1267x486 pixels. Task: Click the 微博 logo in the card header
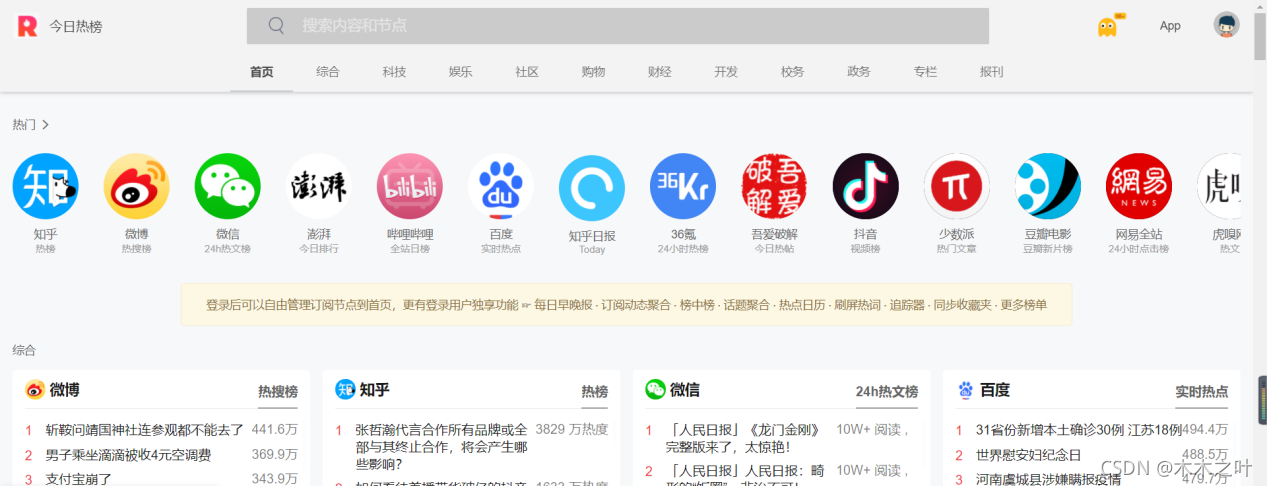(x=35, y=390)
